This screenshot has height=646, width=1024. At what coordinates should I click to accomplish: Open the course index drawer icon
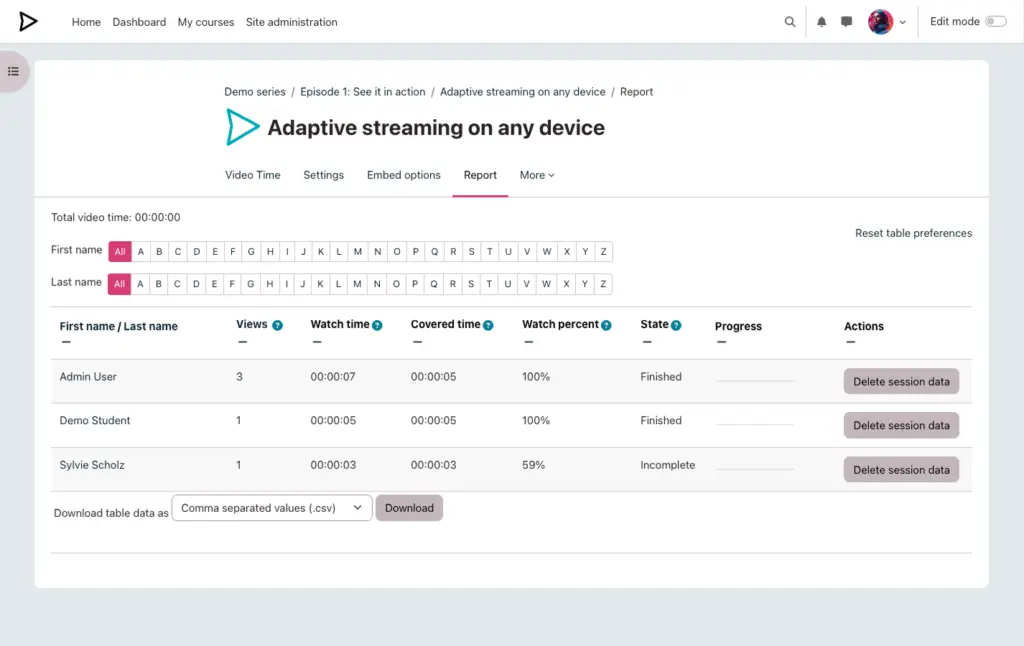click(x=13, y=71)
